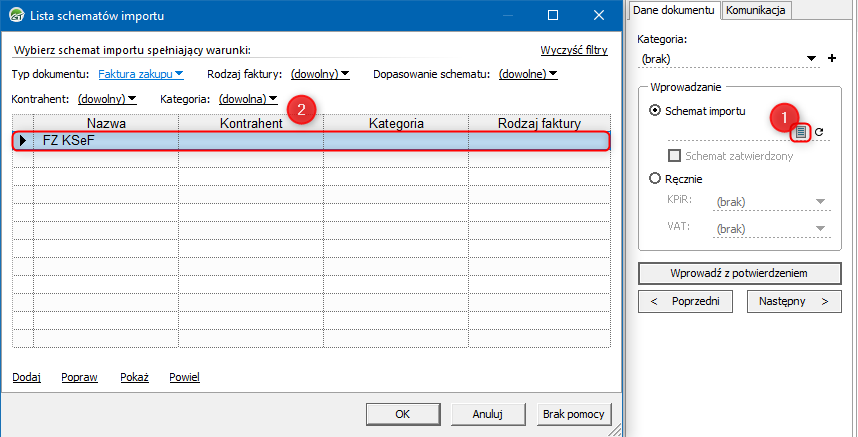Click the Brak pomocy button
The height and width of the screenshot is (437, 858).
[574, 414]
